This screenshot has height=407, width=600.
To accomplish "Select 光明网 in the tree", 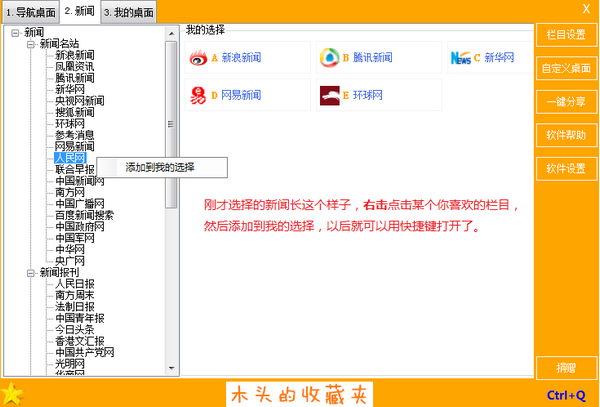I will coord(70,364).
